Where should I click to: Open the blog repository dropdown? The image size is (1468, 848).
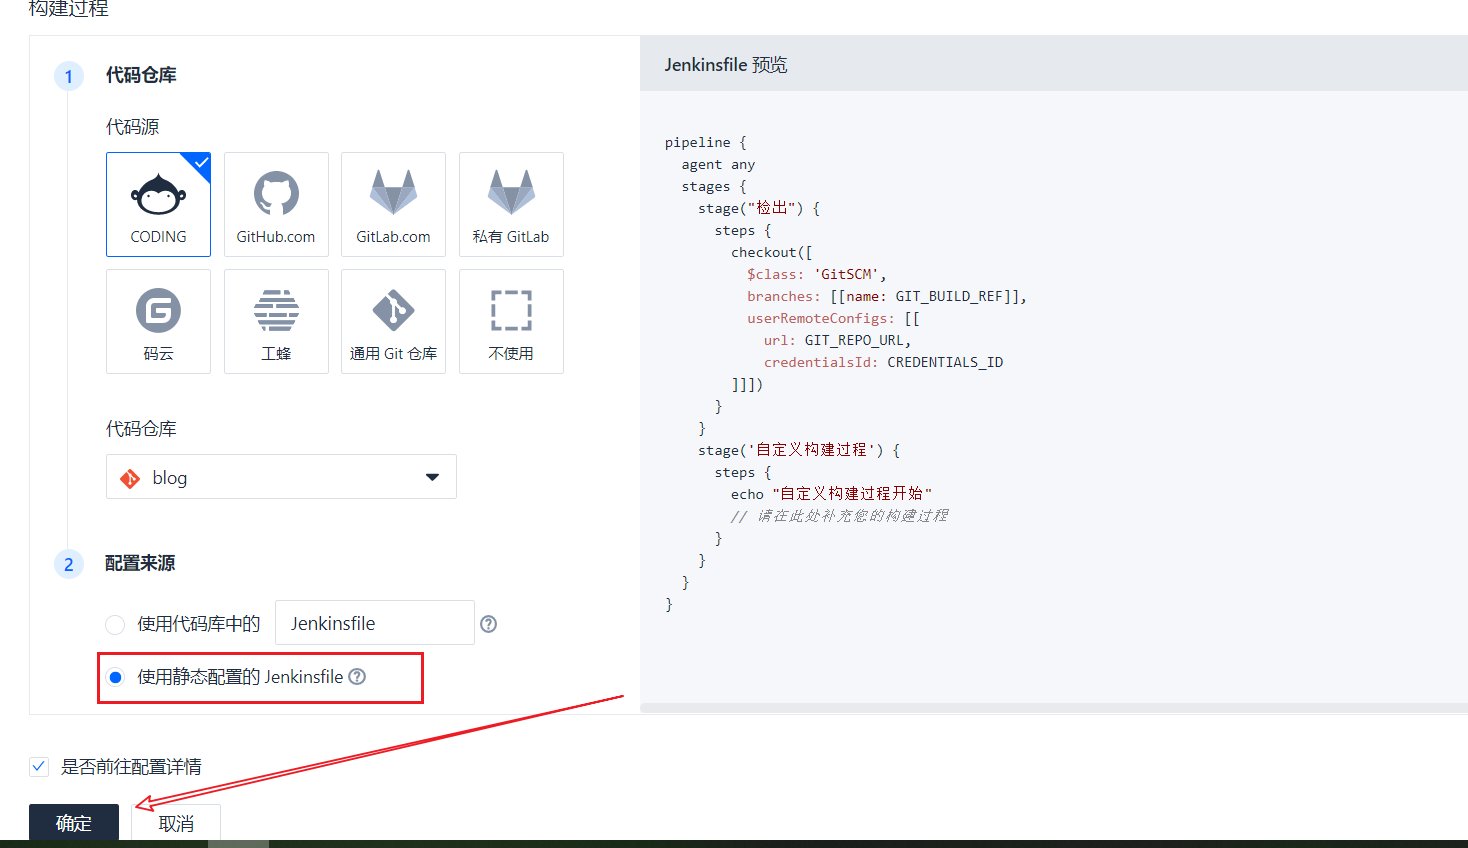(281, 477)
